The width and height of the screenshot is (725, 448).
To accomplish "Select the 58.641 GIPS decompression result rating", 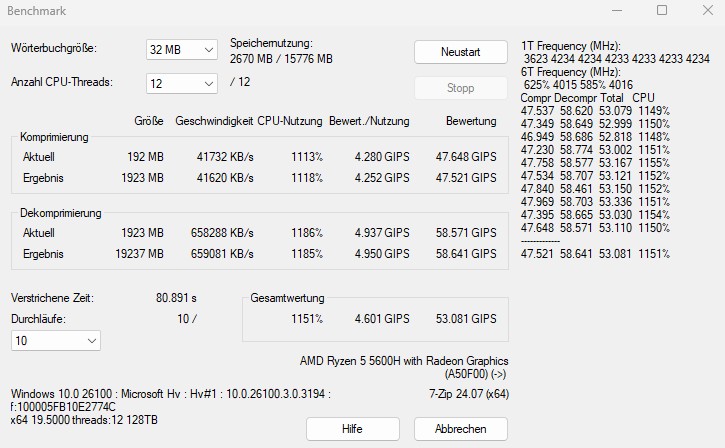I will 466,254.
